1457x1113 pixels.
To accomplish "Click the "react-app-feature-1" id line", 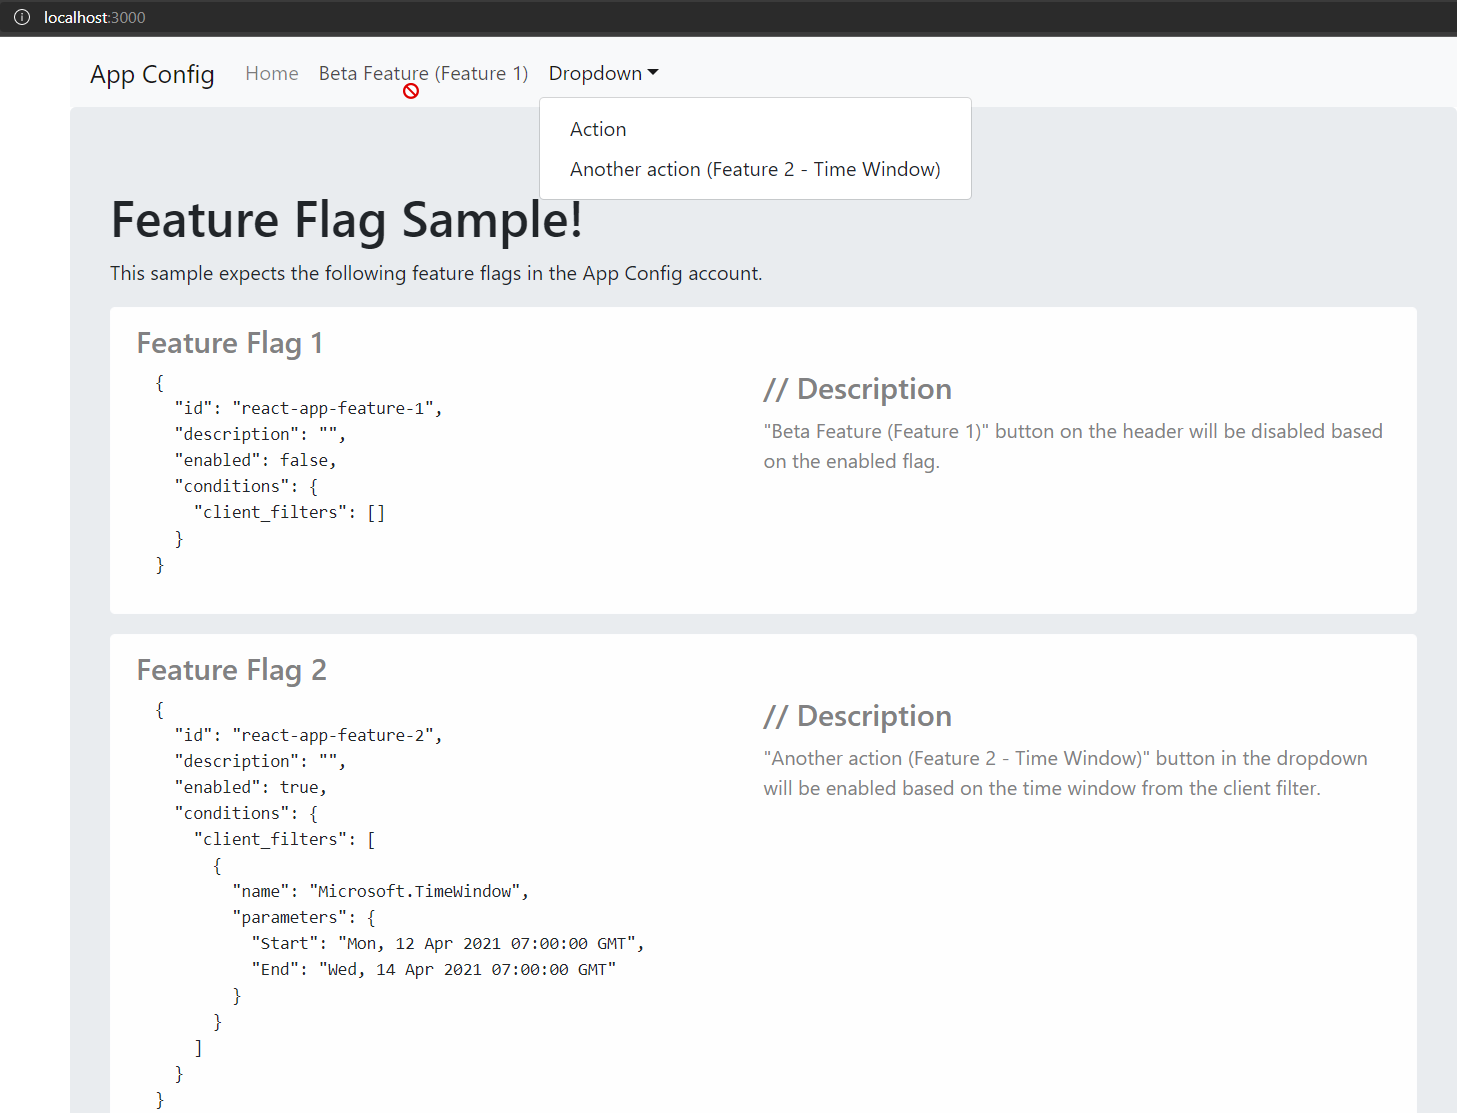I will (308, 408).
